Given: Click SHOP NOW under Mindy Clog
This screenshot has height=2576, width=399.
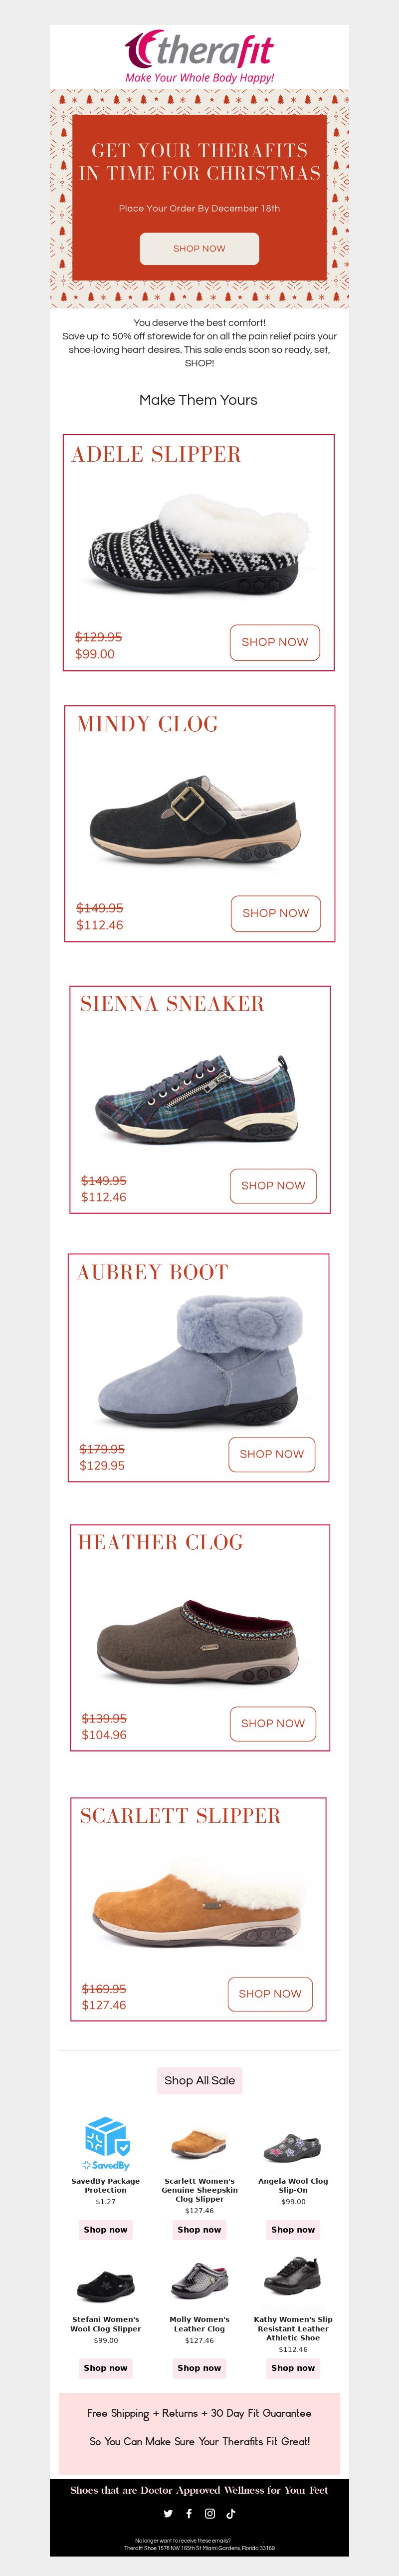Looking at the screenshot, I should pos(275,913).
